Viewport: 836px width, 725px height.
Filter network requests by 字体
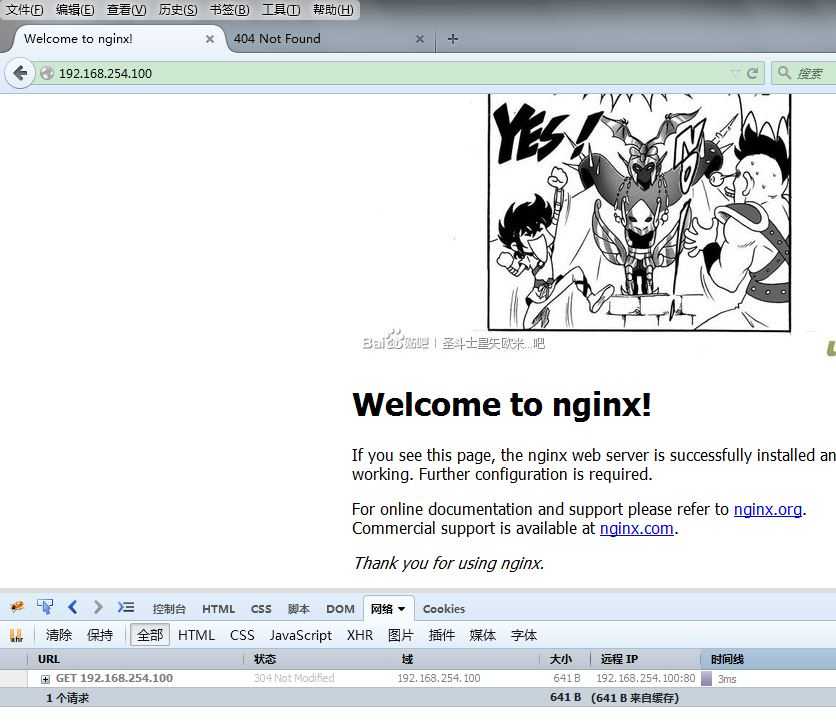(524, 635)
